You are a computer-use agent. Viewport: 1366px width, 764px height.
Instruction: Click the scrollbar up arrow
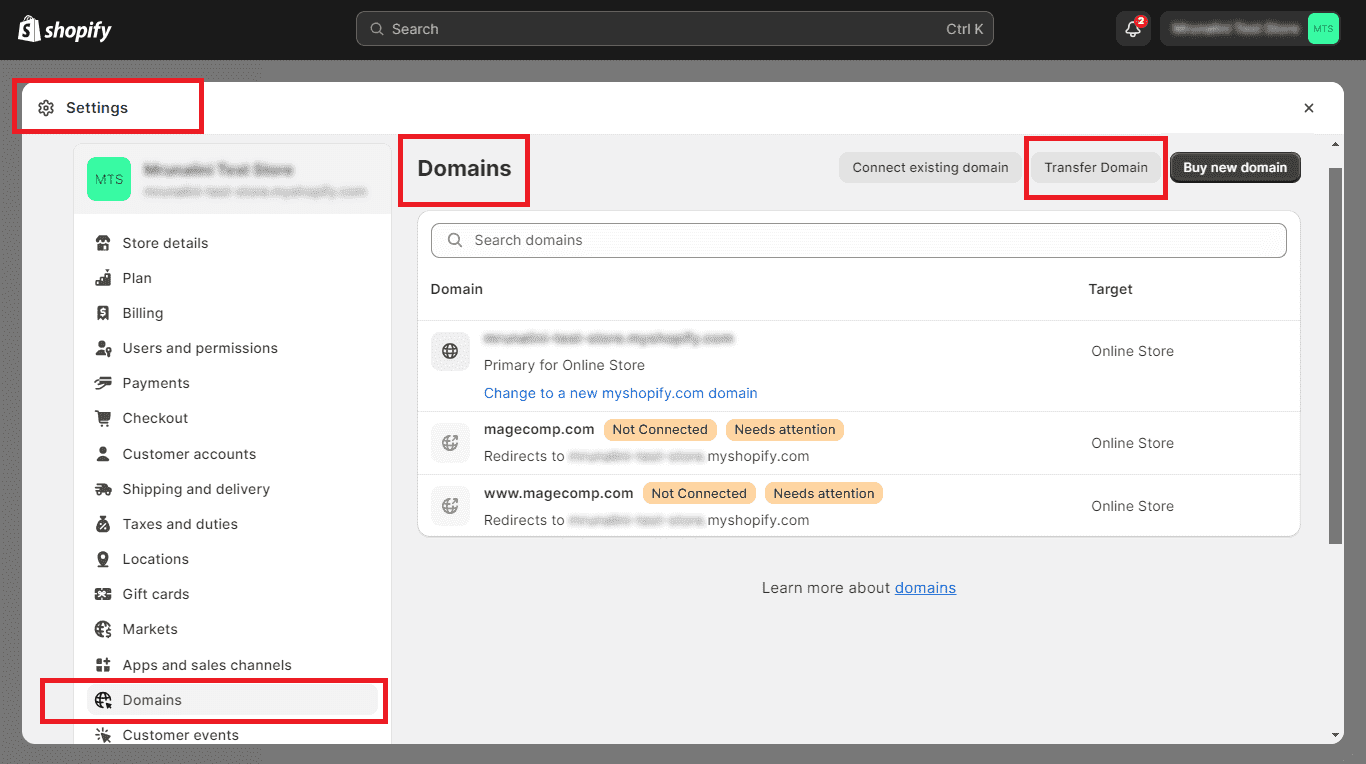pyautogui.click(x=1336, y=144)
